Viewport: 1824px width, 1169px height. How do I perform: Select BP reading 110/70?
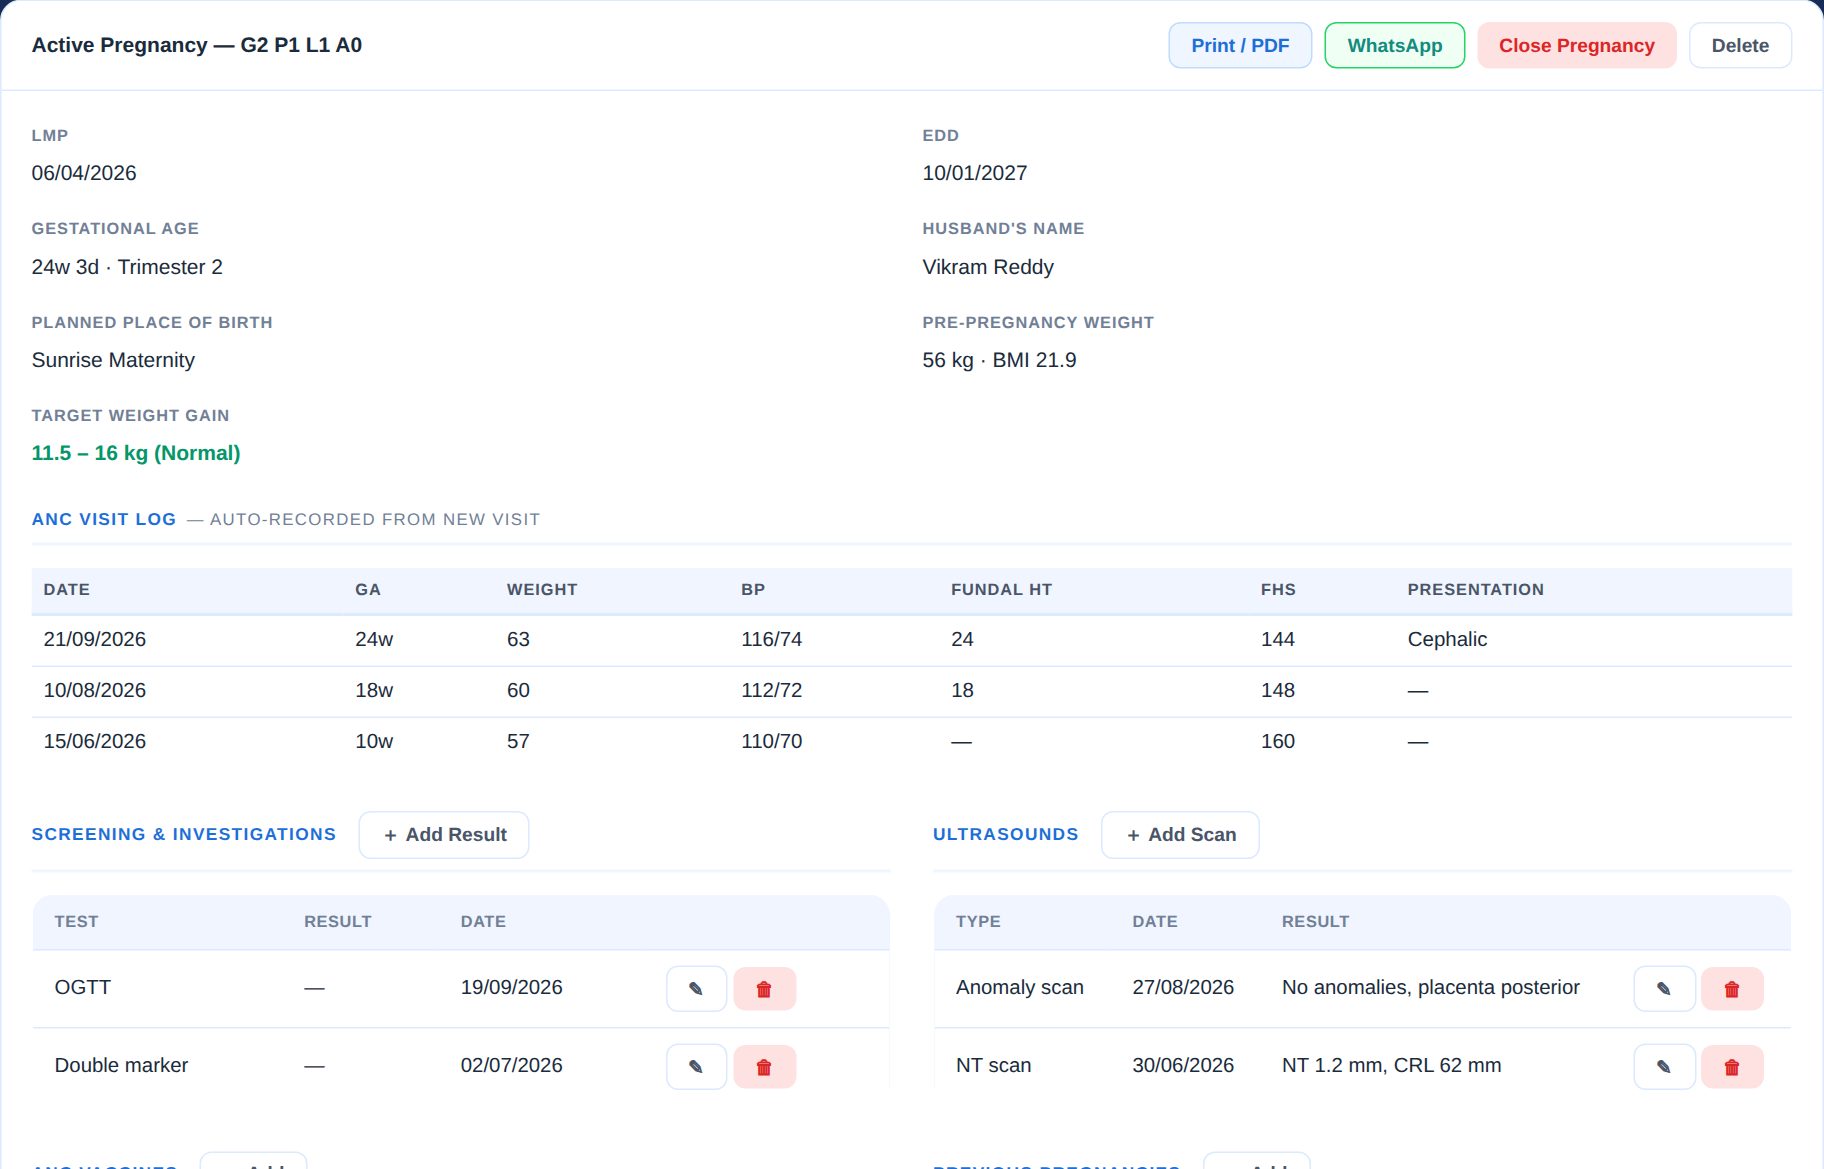point(771,741)
